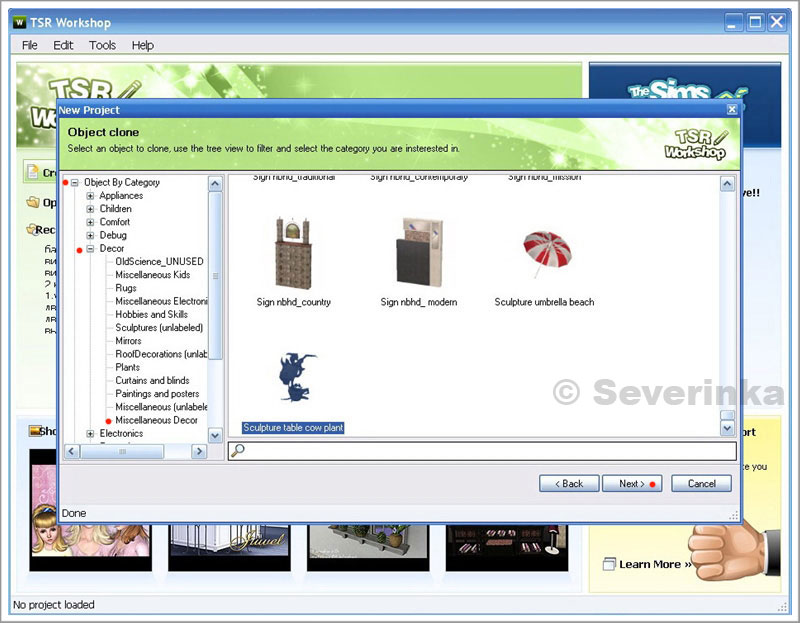The width and height of the screenshot is (800, 623).
Task: Select Plants tree item
Action: (x=127, y=368)
